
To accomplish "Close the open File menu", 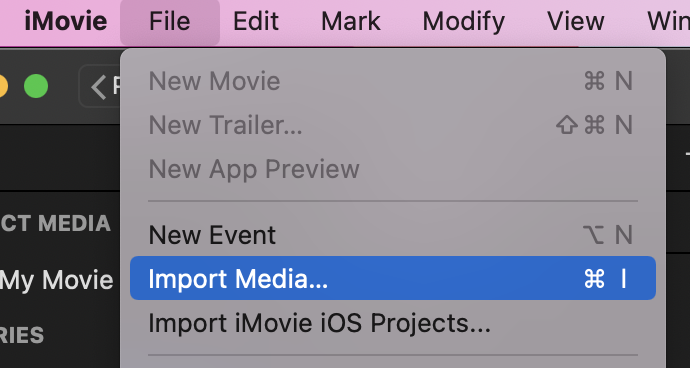I will (170, 21).
